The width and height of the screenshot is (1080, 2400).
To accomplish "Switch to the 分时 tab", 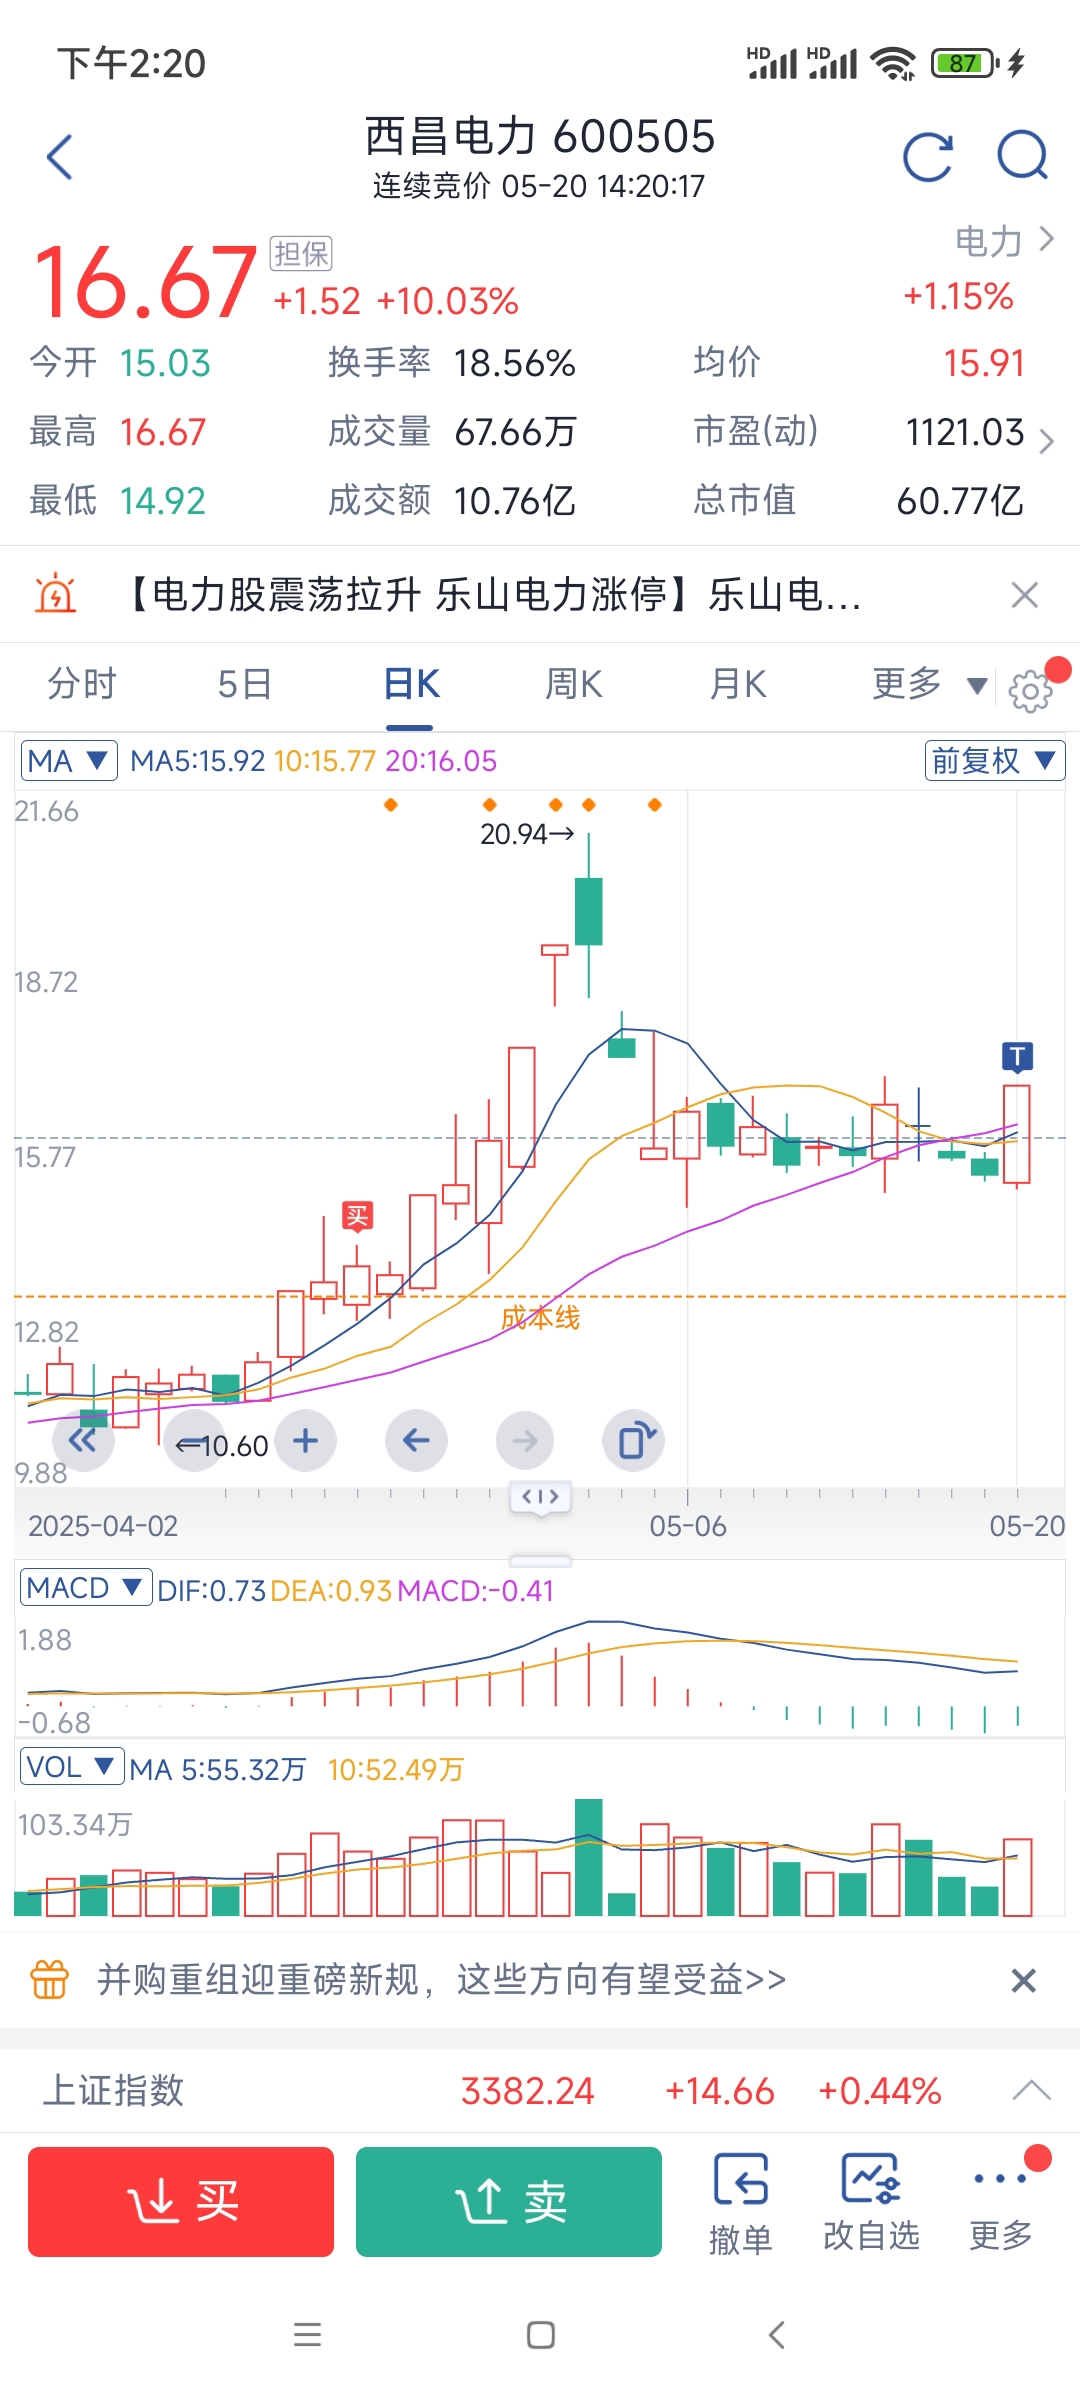I will click(x=82, y=685).
